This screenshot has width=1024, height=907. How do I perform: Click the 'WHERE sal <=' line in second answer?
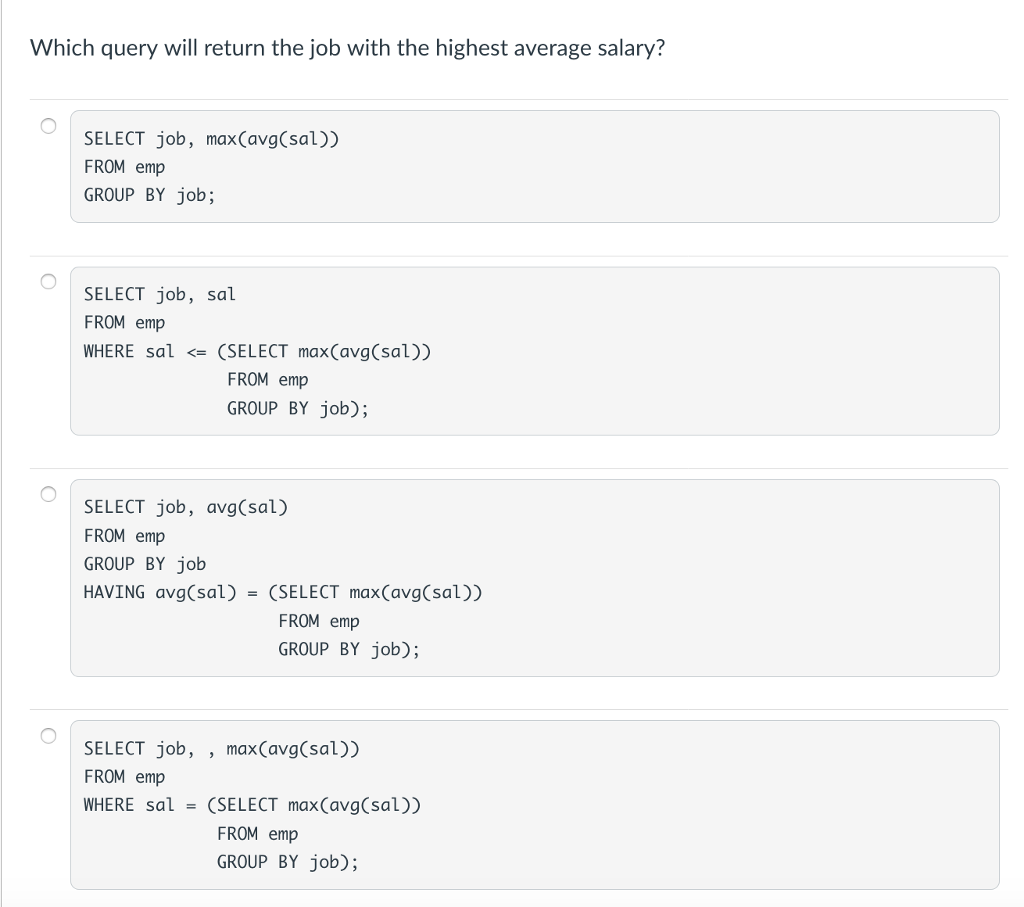[x=257, y=352]
